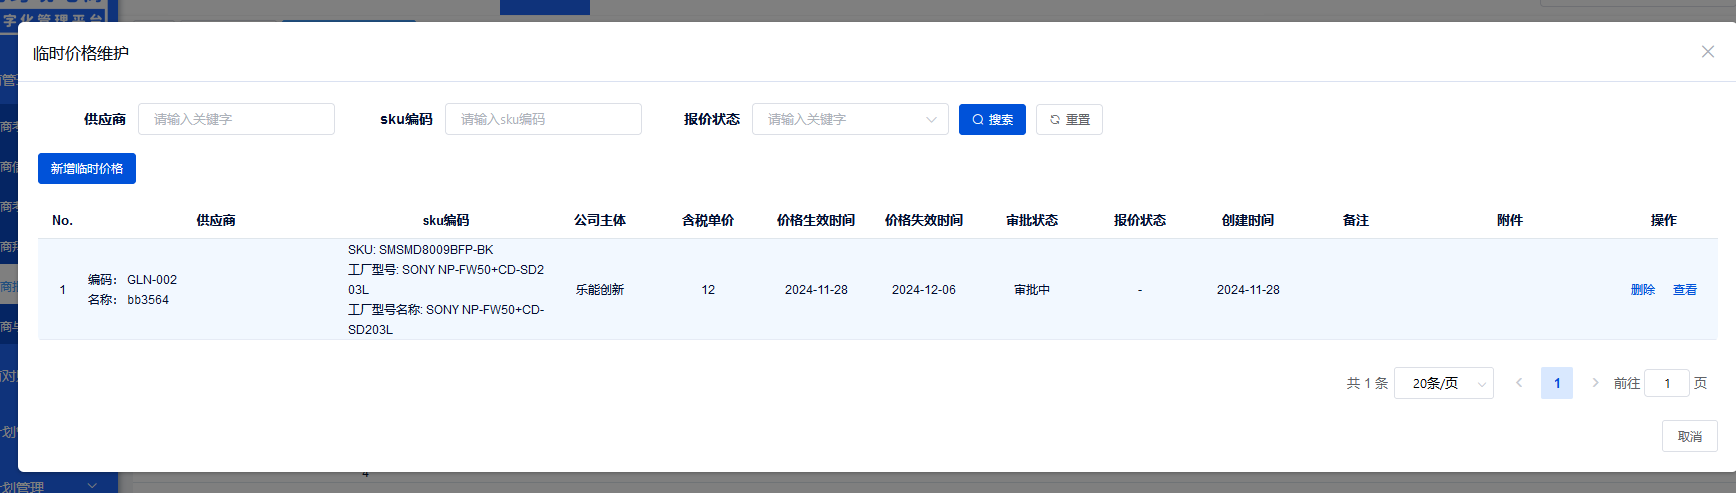Open the 报价状态 filter dropdown
The width and height of the screenshot is (1736, 493).
coord(850,119)
